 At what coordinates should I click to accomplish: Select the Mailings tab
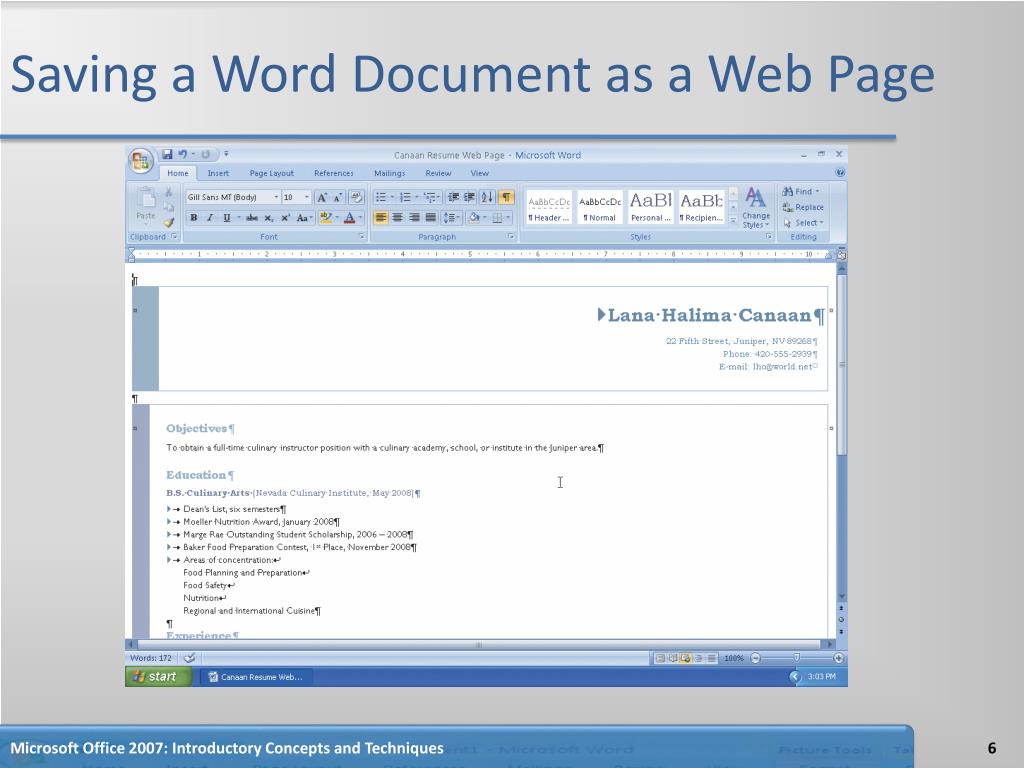389,173
